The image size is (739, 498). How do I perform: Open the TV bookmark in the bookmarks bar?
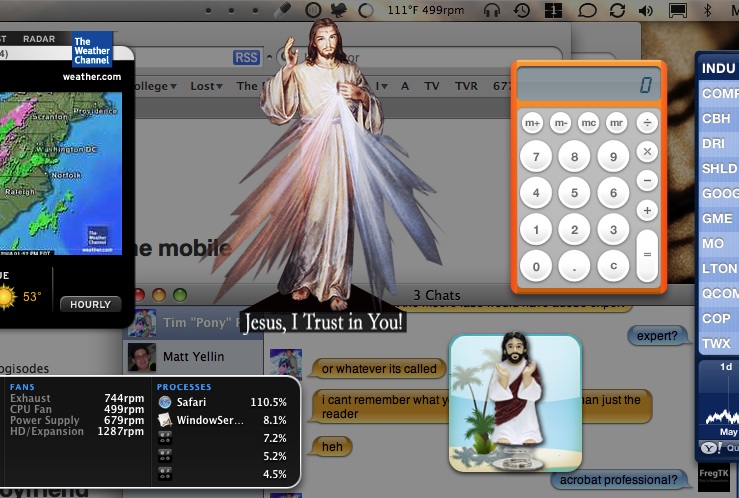pos(431,86)
